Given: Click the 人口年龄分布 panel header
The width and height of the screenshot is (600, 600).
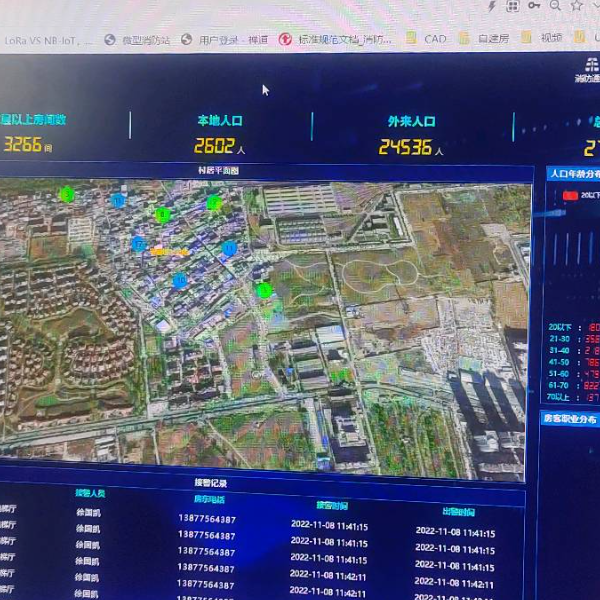Looking at the screenshot, I should (x=574, y=174).
